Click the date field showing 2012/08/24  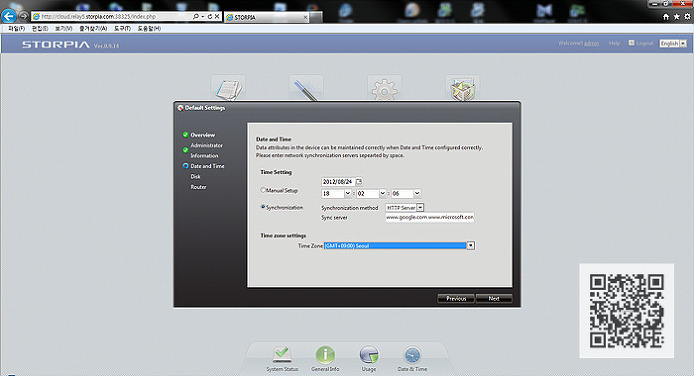[x=338, y=181]
